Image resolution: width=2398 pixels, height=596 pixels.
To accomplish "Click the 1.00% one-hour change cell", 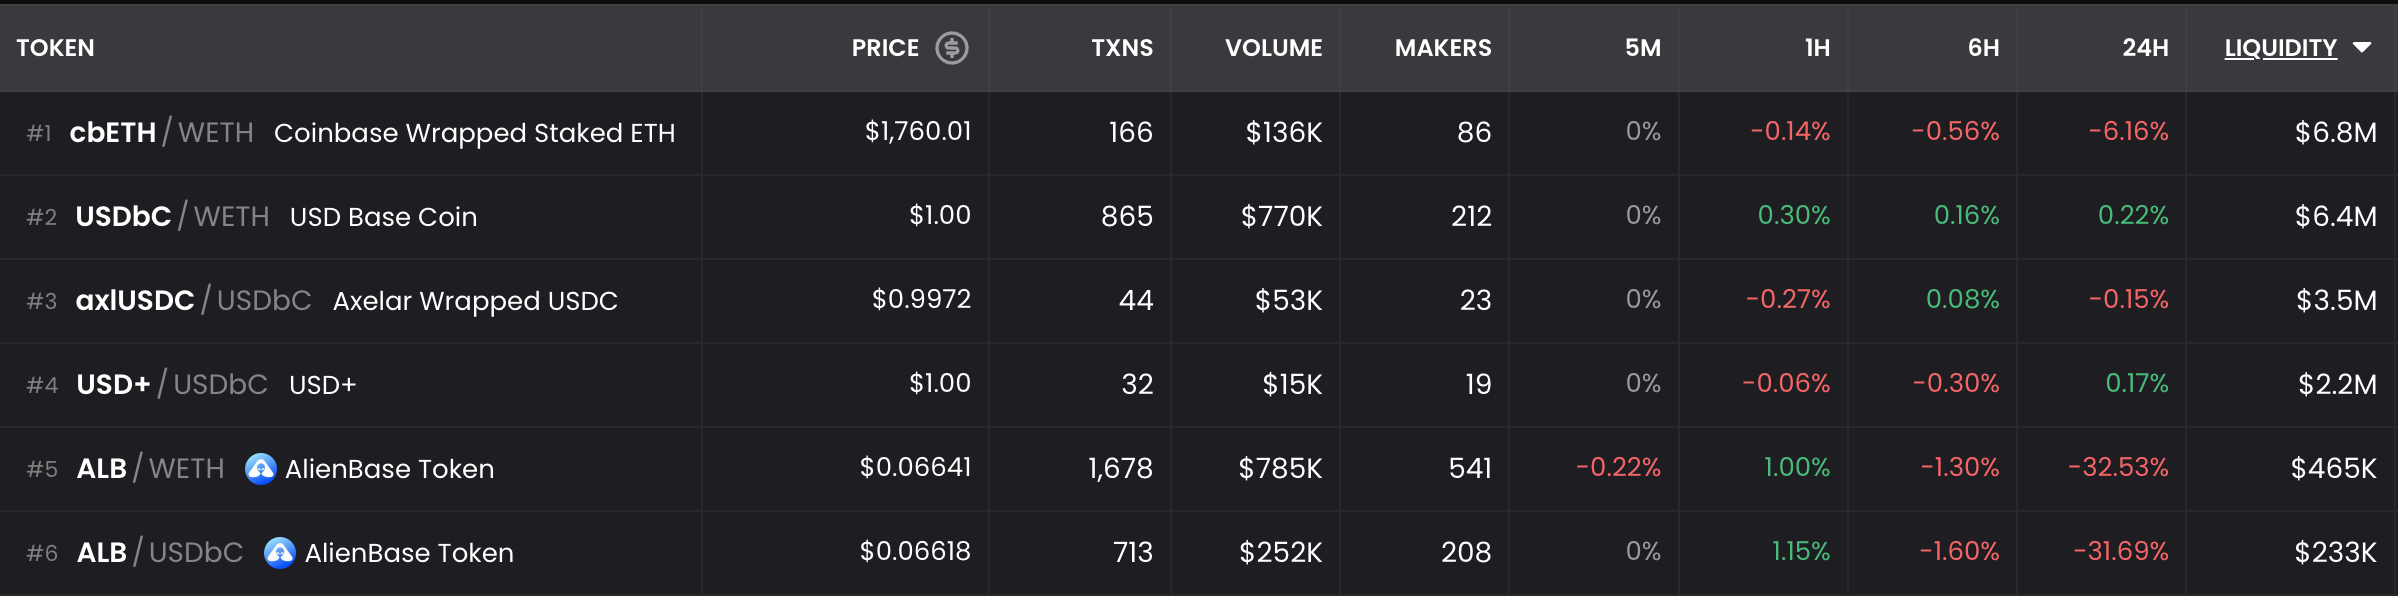I will (1796, 467).
